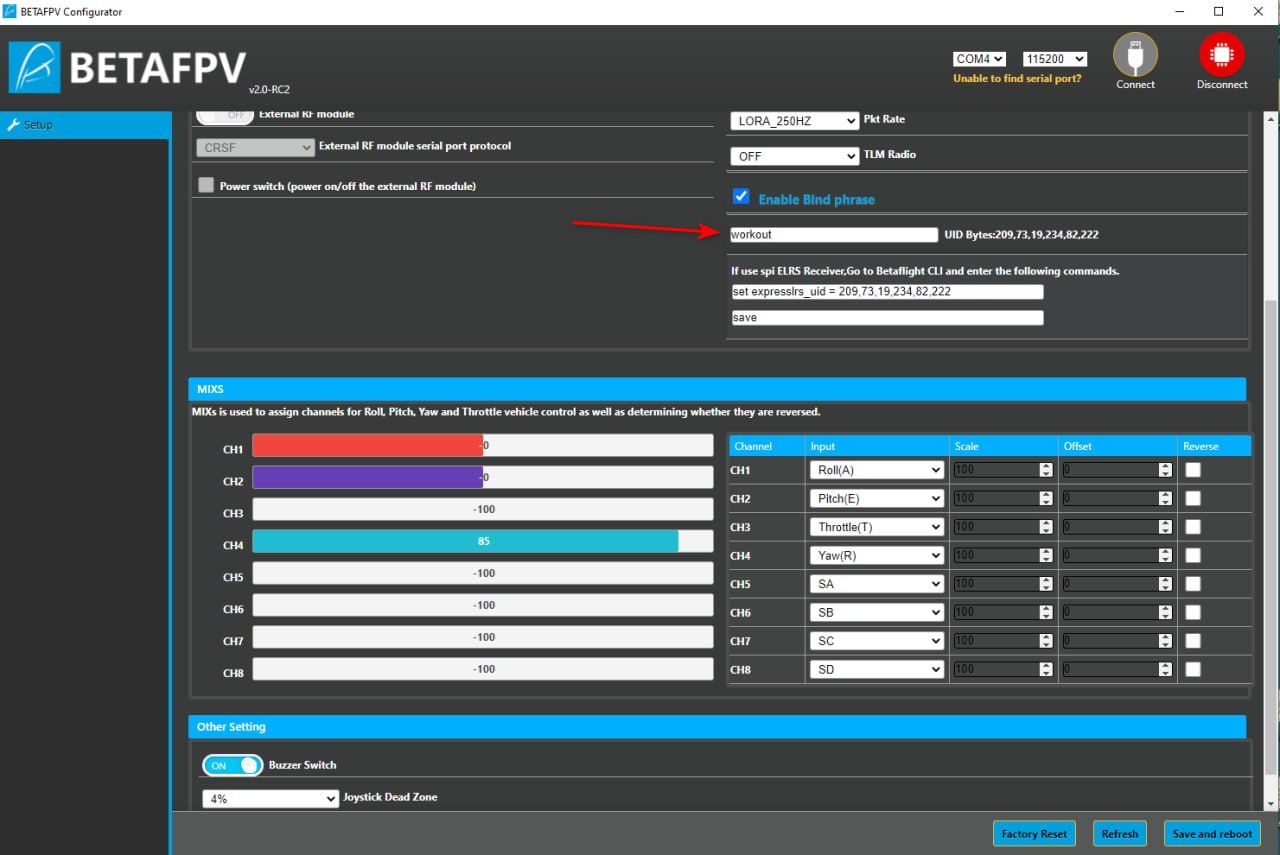Click the Setup wrench icon
1280x855 pixels.
click(13, 125)
